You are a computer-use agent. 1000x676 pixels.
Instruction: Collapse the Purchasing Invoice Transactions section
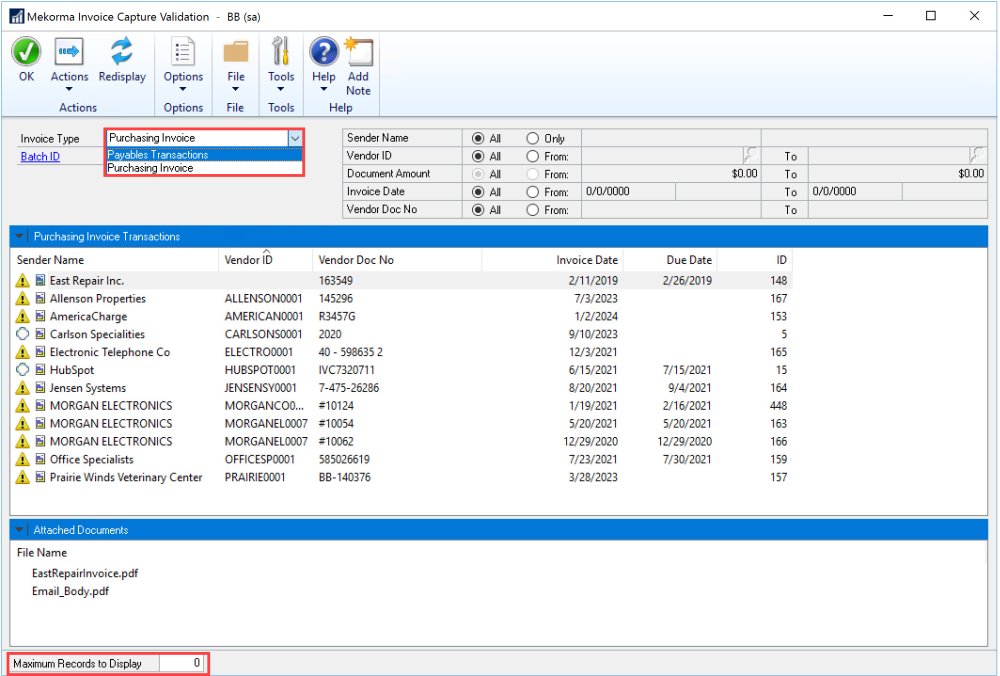tap(21, 237)
